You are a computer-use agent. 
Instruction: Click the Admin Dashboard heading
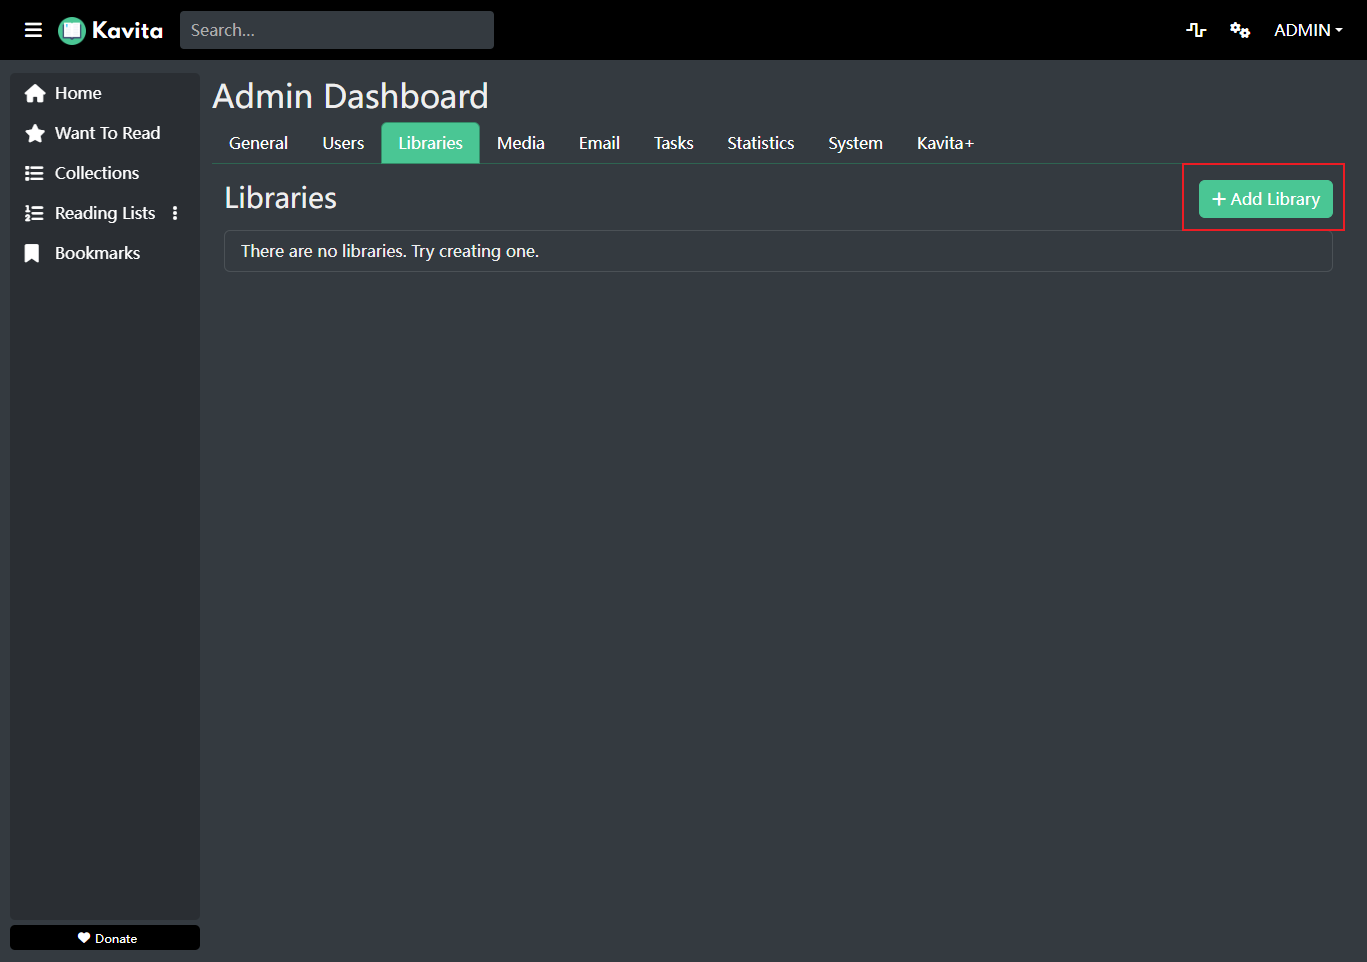351,96
